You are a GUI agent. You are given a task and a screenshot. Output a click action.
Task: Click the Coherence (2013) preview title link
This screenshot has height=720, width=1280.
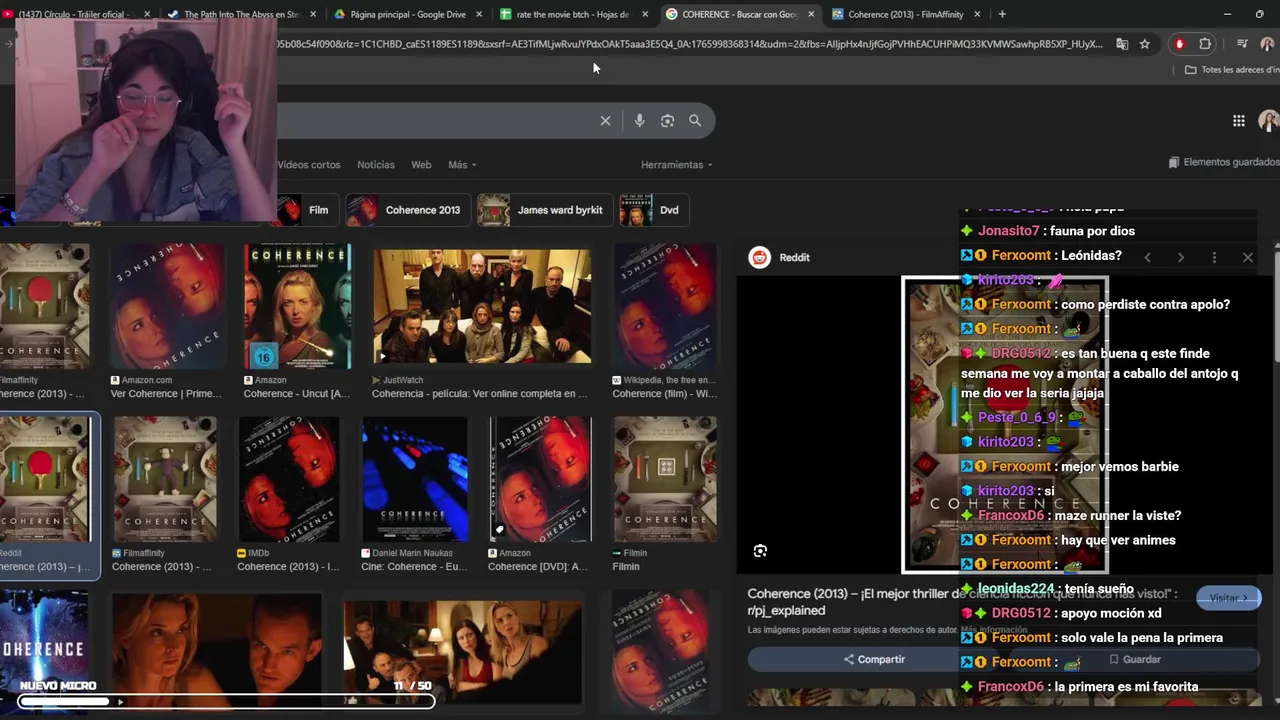pos(962,602)
